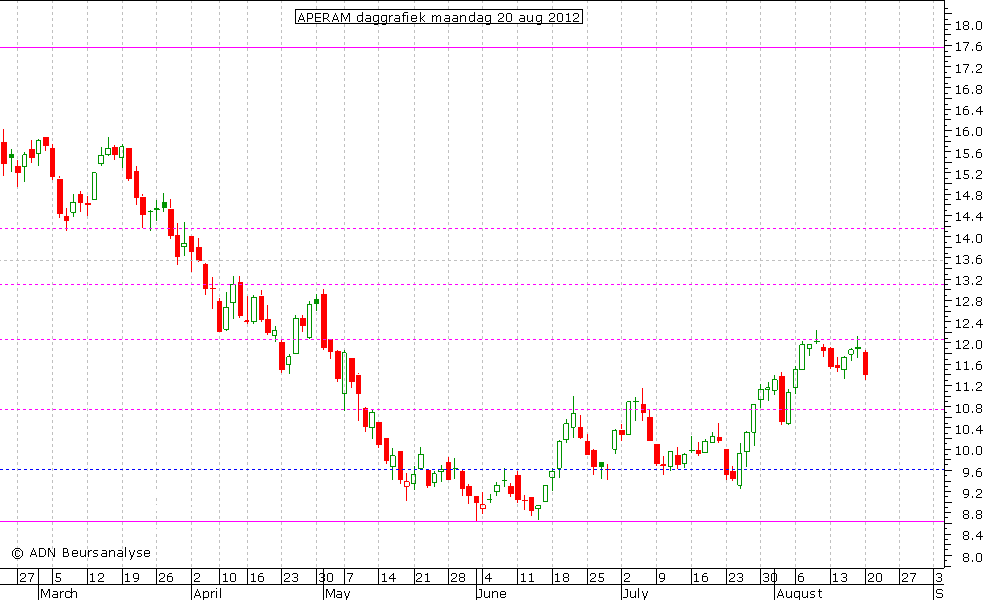The width and height of the screenshot is (985, 600).
Task: Click the price label '10.0'
Action: point(968,451)
